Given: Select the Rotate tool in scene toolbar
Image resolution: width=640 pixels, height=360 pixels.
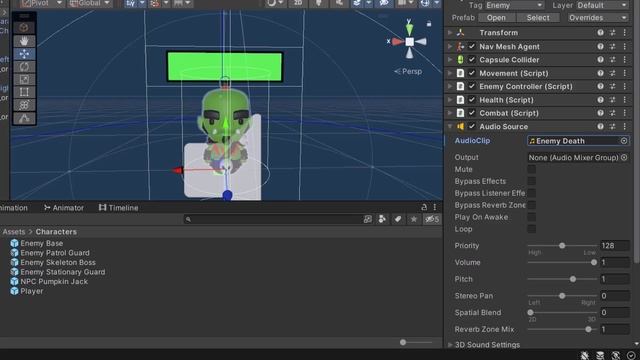Looking at the screenshot, I should point(24,67).
